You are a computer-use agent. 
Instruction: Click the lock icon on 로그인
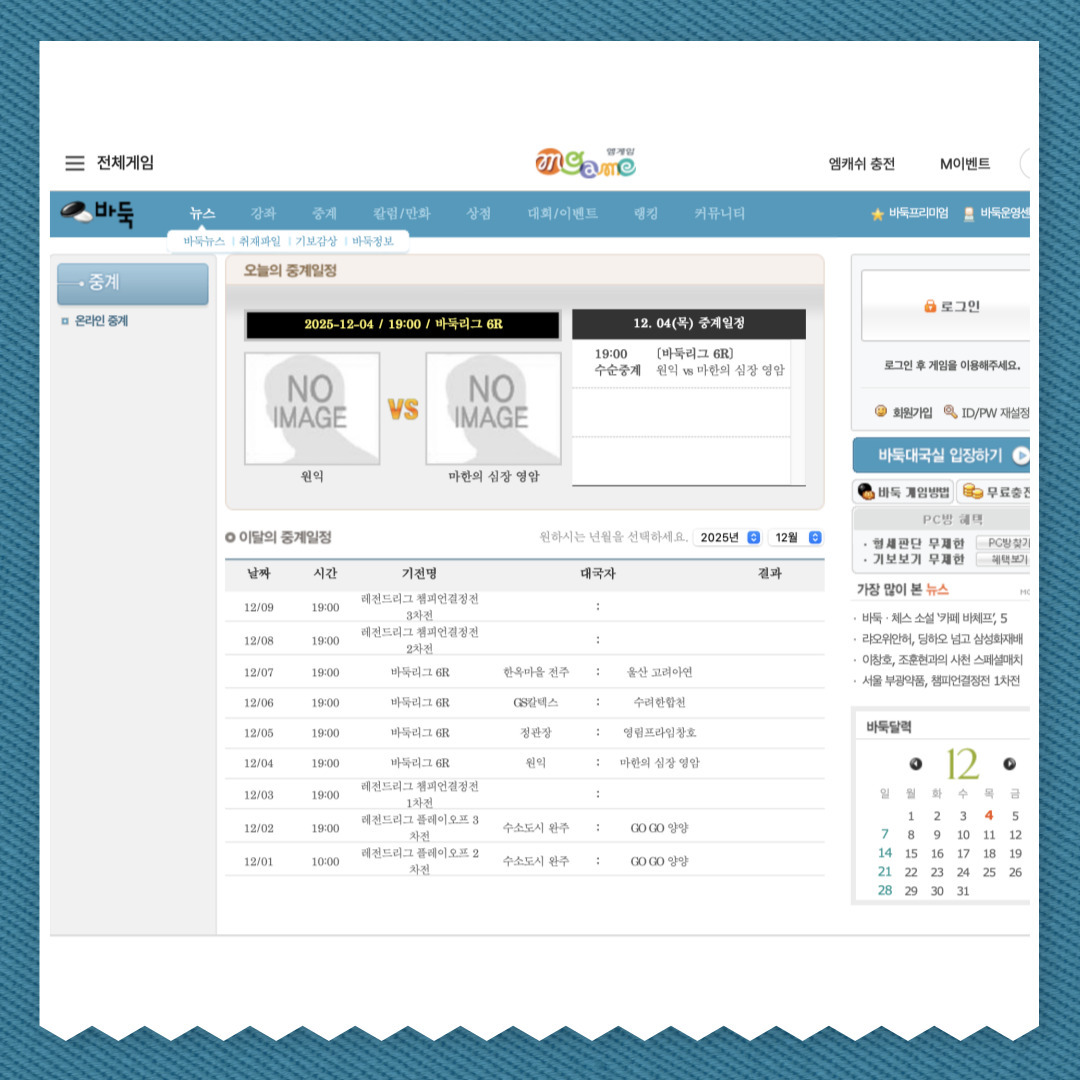tap(930, 306)
